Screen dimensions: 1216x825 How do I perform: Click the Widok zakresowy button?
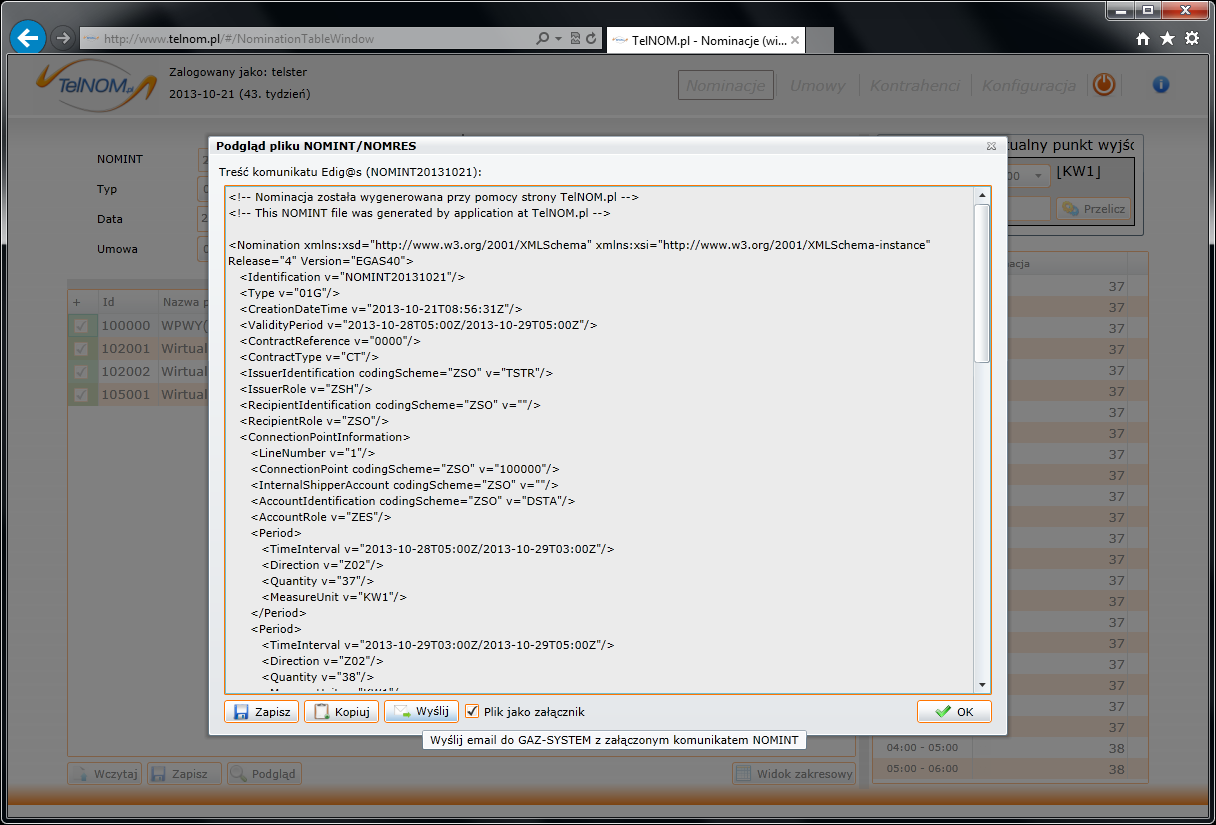coord(795,774)
